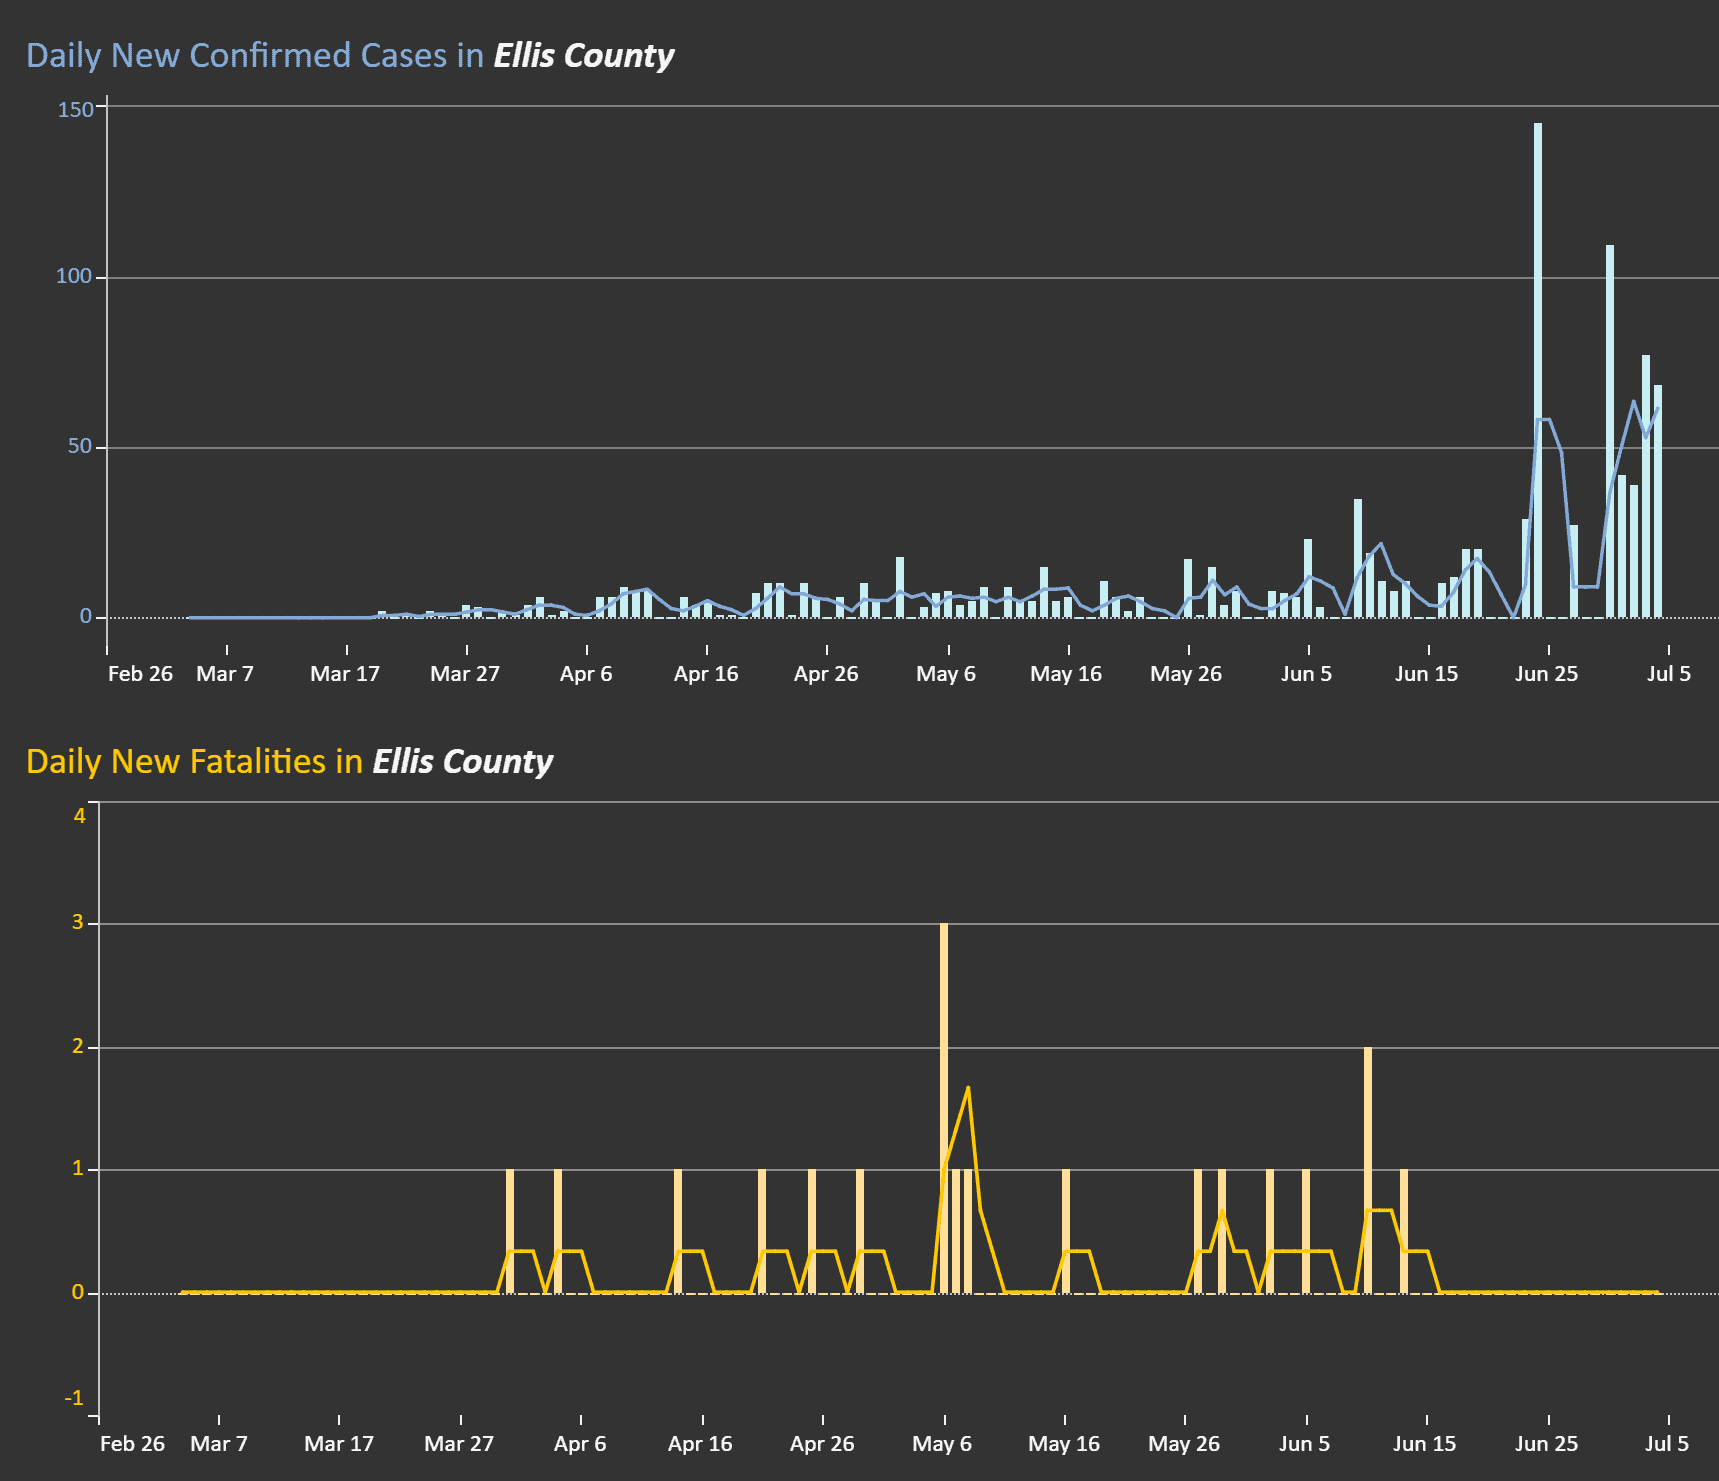Click 'Apr 26' on the fatalities chart x-axis
The image size is (1719, 1481).
(822, 1444)
